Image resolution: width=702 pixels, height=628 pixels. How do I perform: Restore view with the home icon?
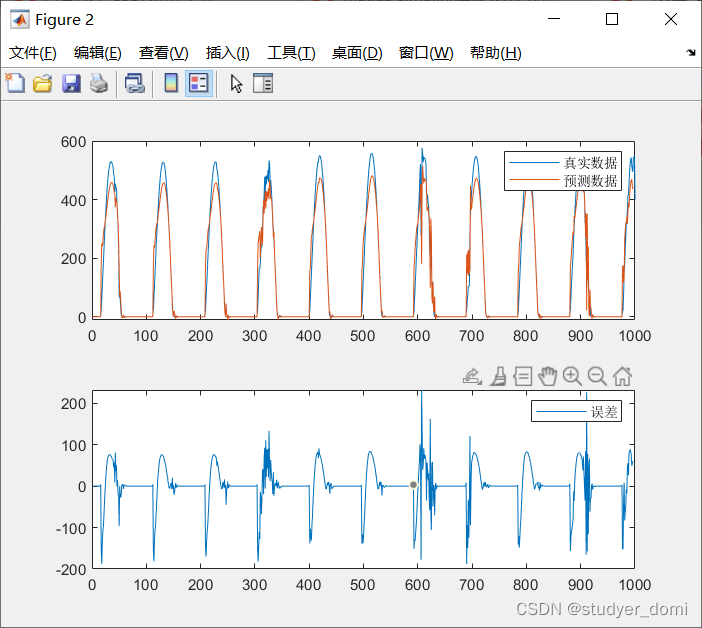tap(622, 376)
